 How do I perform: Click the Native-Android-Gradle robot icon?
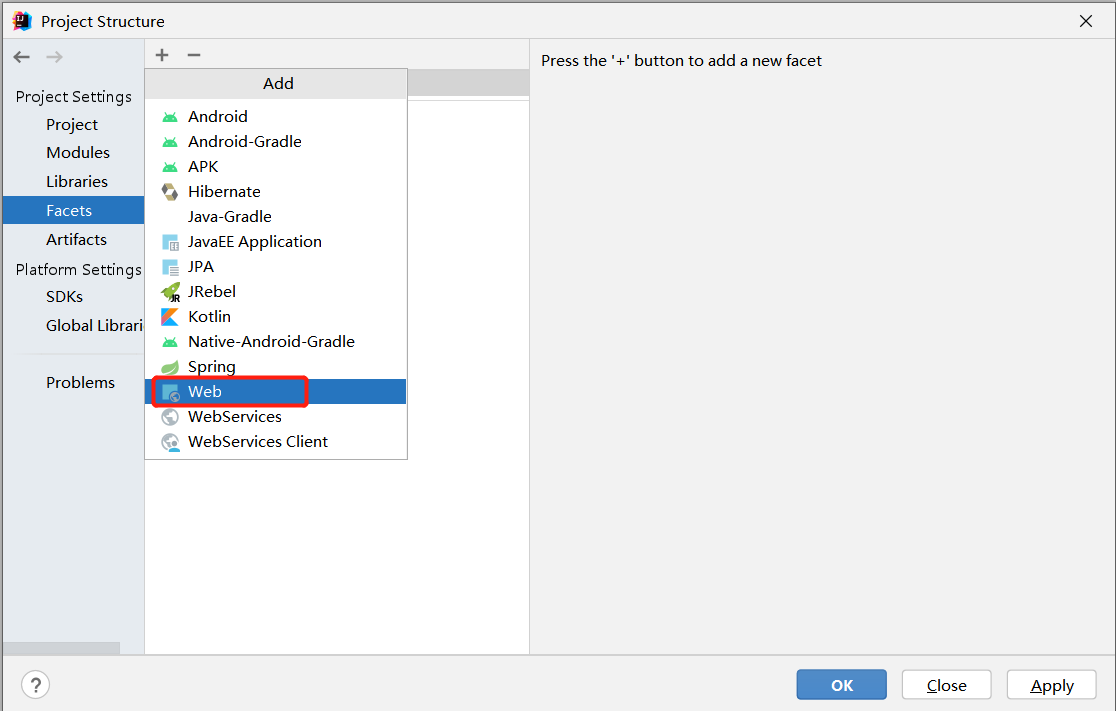coord(170,342)
